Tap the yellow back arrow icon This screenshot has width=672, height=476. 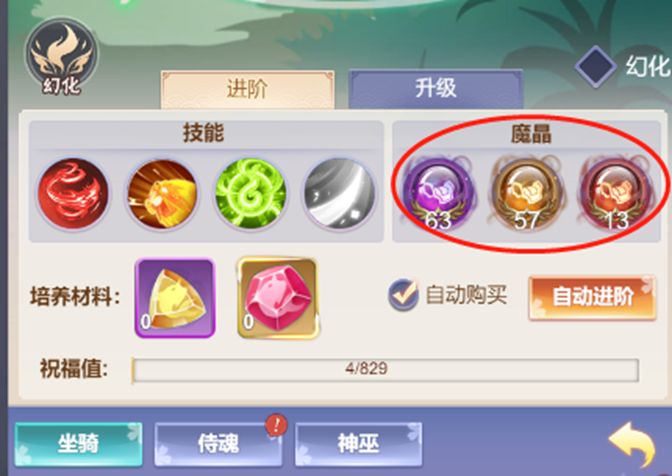pos(632,444)
